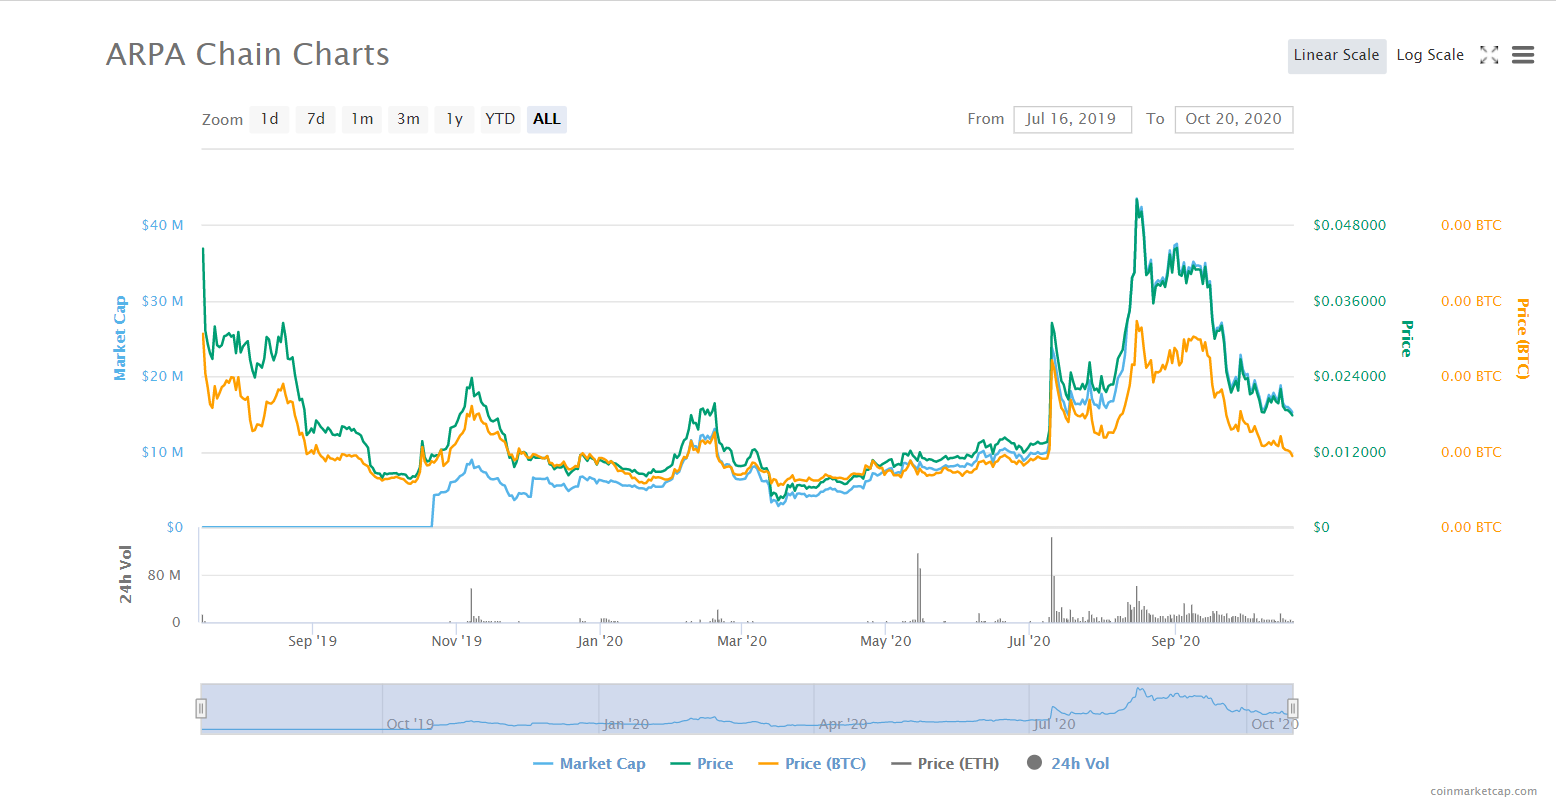Click the 80 M volume axis label

pyautogui.click(x=164, y=575)
